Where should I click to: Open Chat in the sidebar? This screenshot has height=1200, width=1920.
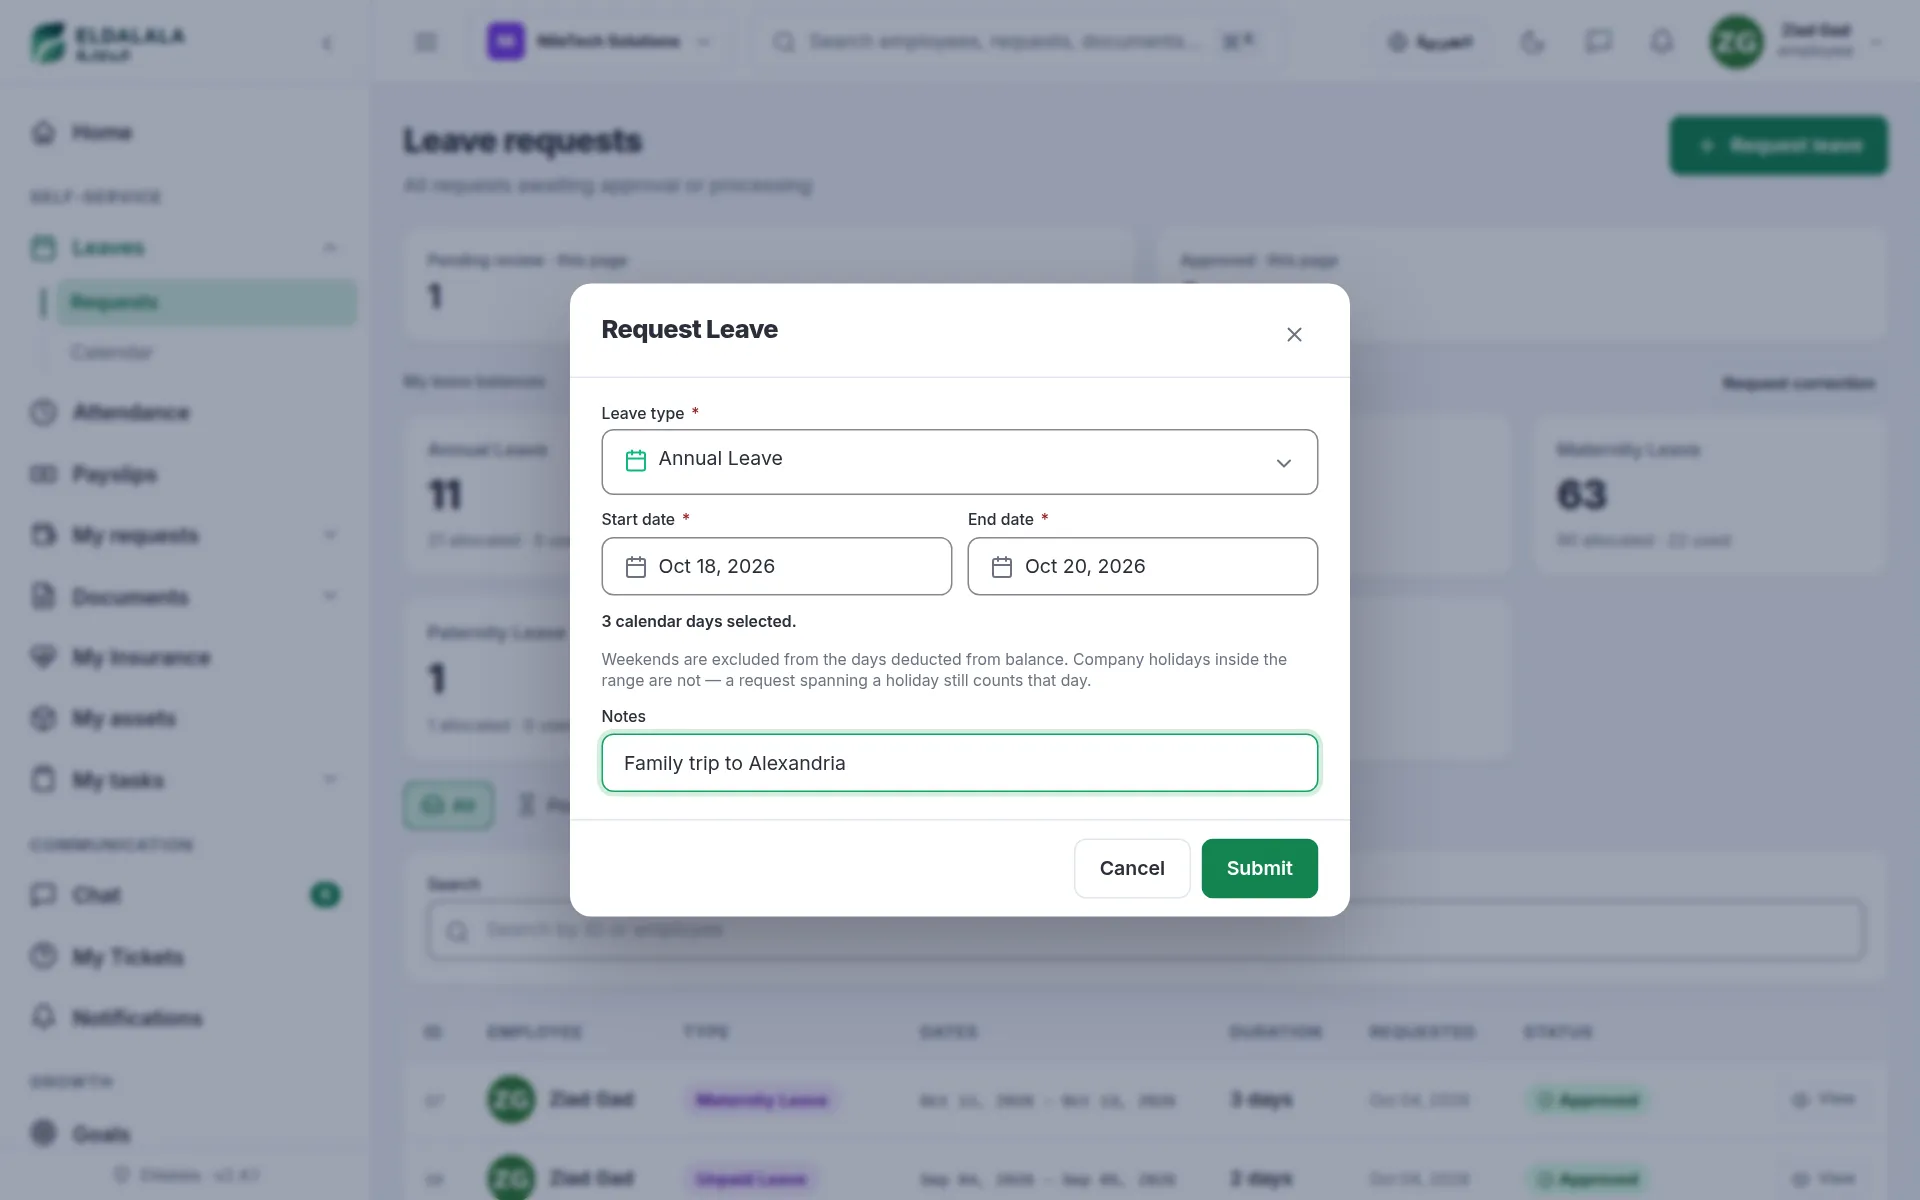click(x=185, y=895)
